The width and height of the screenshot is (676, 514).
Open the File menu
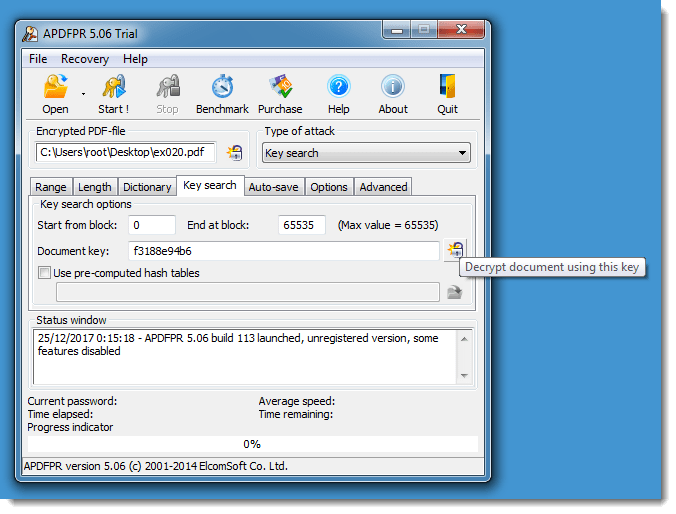point(38,59)
